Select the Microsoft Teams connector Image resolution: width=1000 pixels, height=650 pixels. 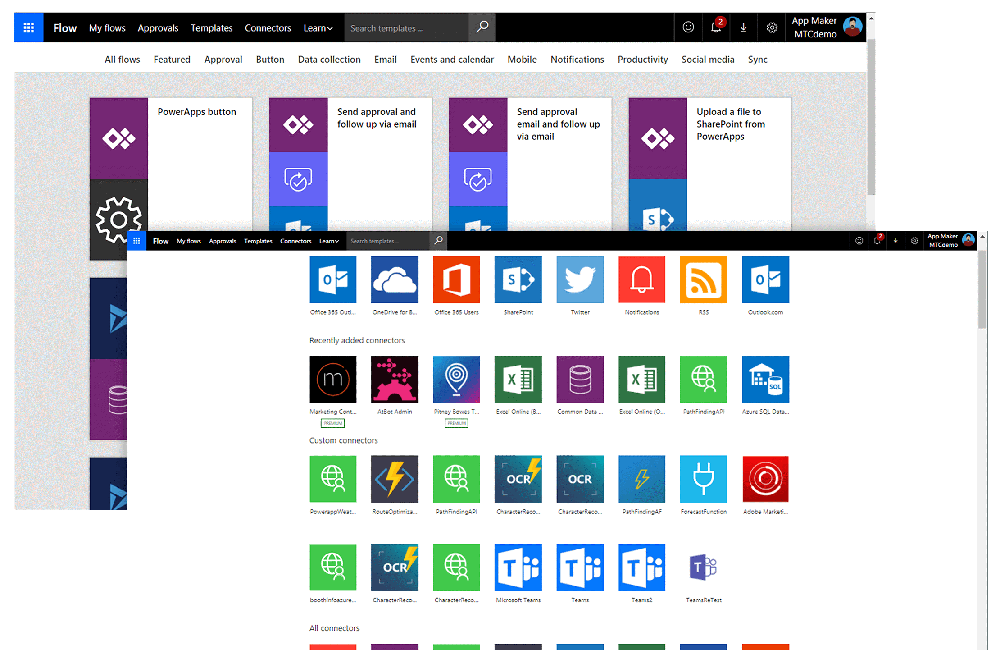click(518, 568)
